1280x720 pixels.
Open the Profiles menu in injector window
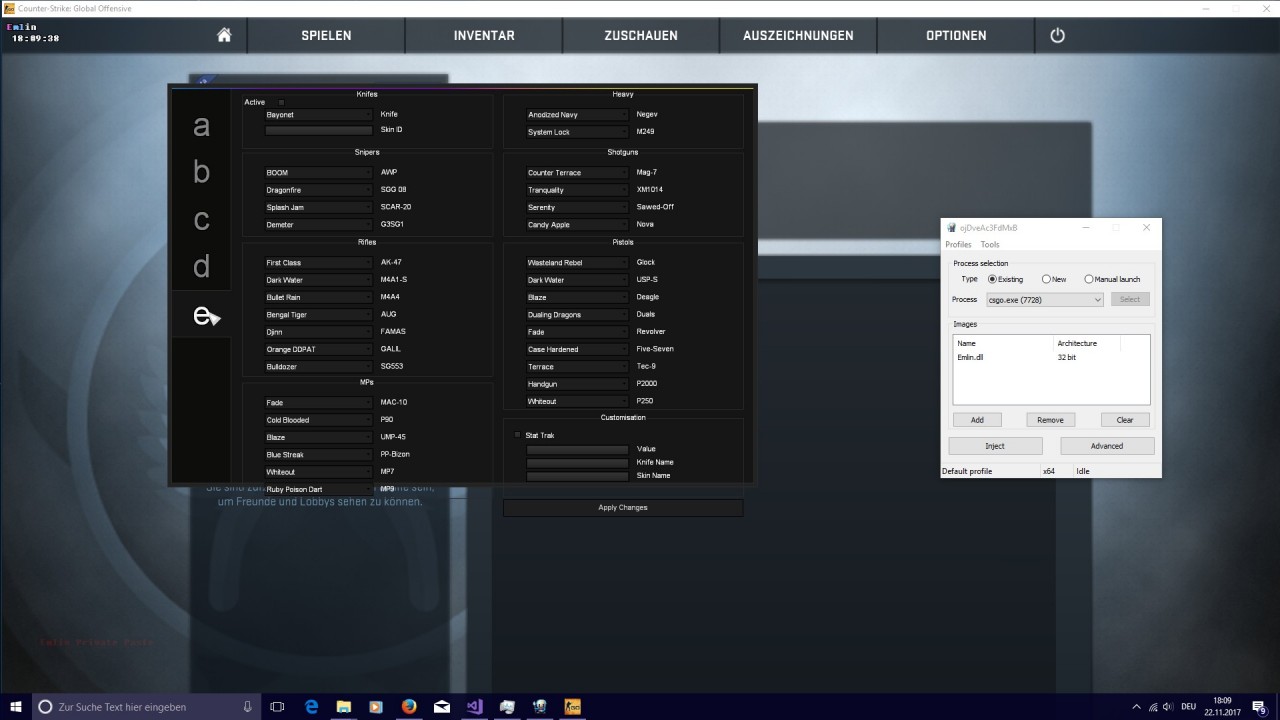(958, 245)
